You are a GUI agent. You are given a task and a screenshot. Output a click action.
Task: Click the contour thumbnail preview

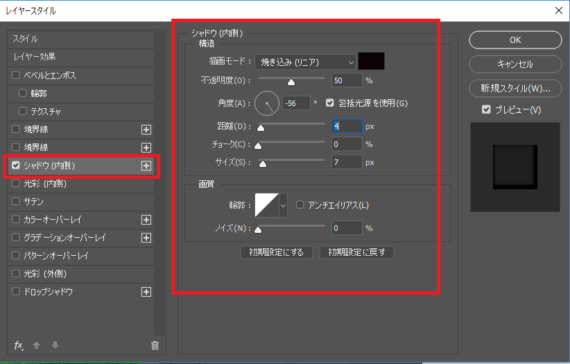coord(267,205)
